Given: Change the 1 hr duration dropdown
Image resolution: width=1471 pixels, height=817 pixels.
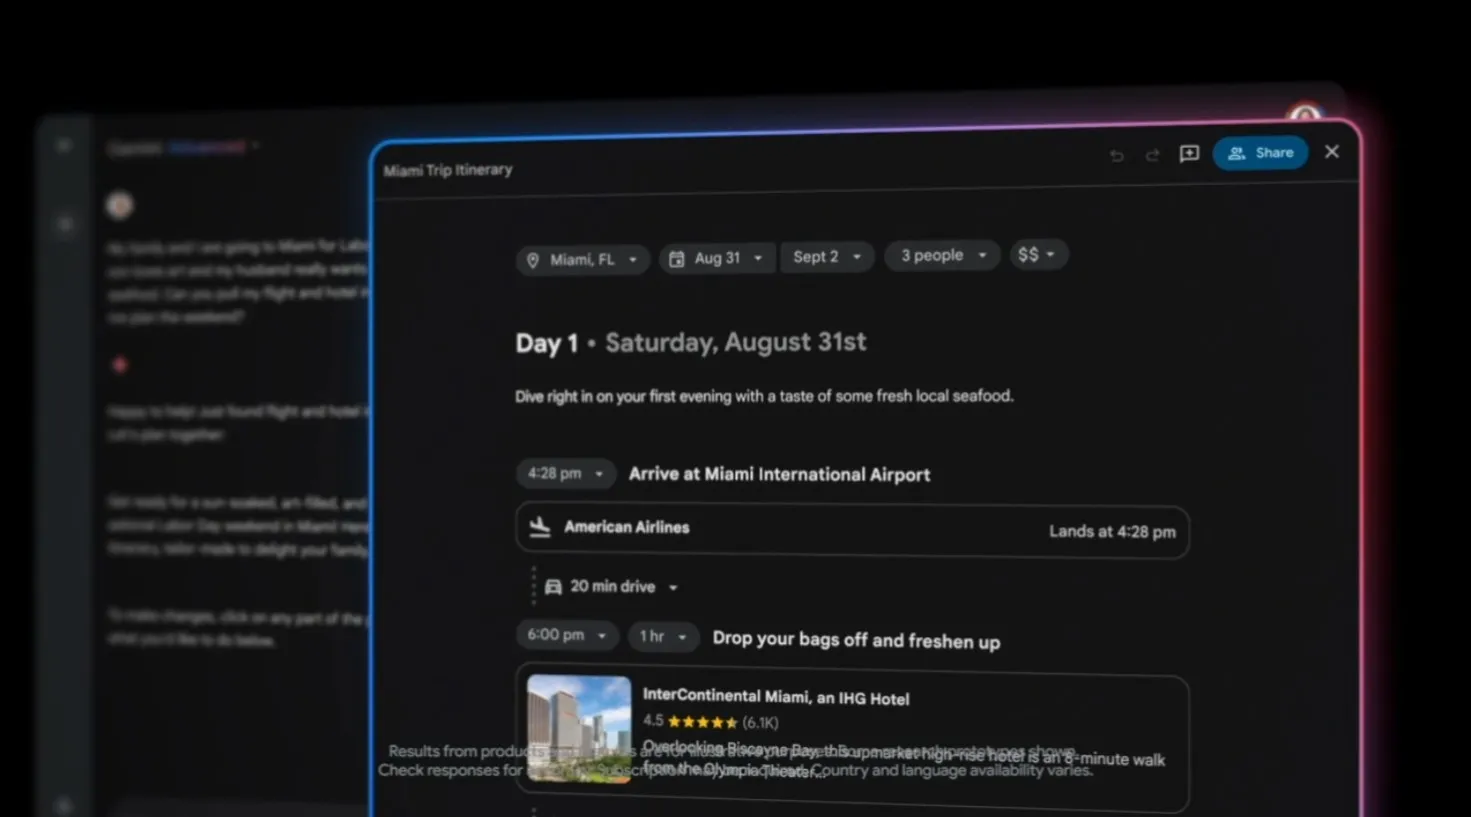Looking at the screenshot, I should pyautogui.click(x=663, y=636).
